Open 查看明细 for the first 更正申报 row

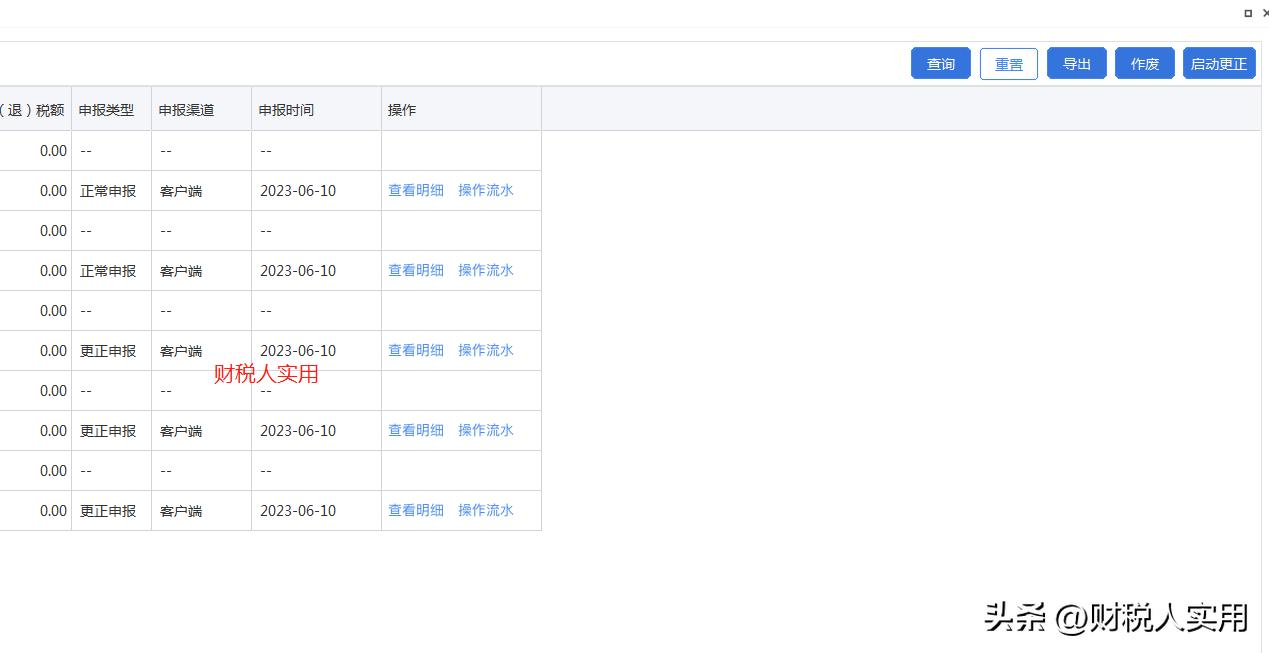(416, 350)
